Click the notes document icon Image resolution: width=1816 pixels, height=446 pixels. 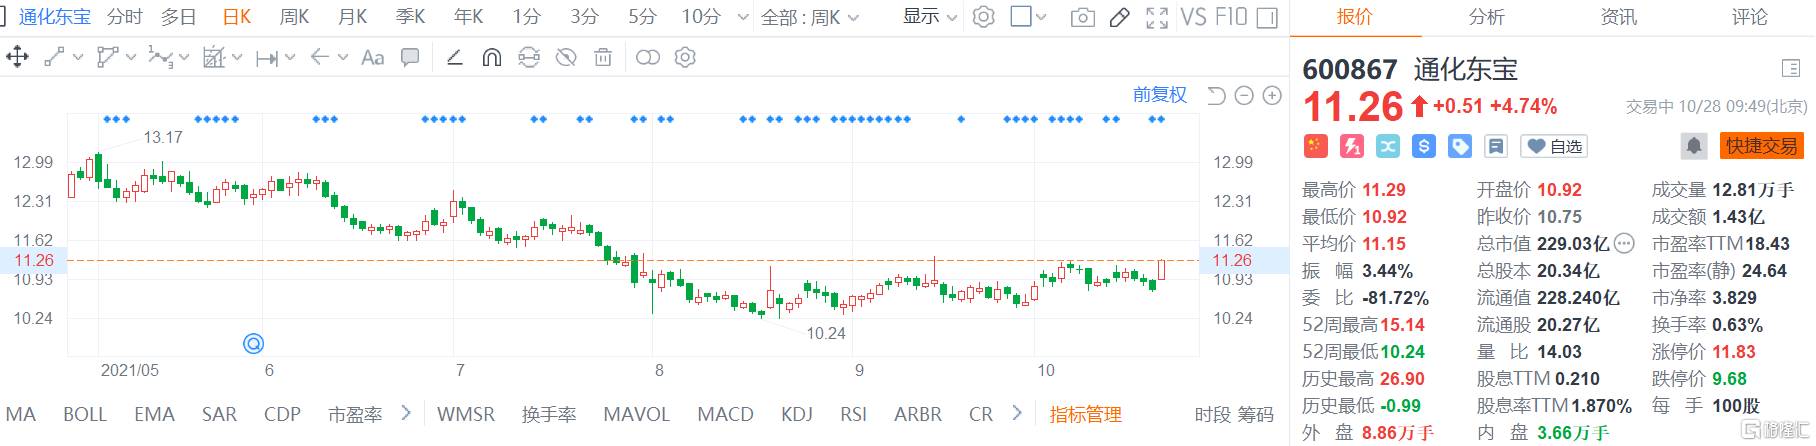coord(1496,146)
